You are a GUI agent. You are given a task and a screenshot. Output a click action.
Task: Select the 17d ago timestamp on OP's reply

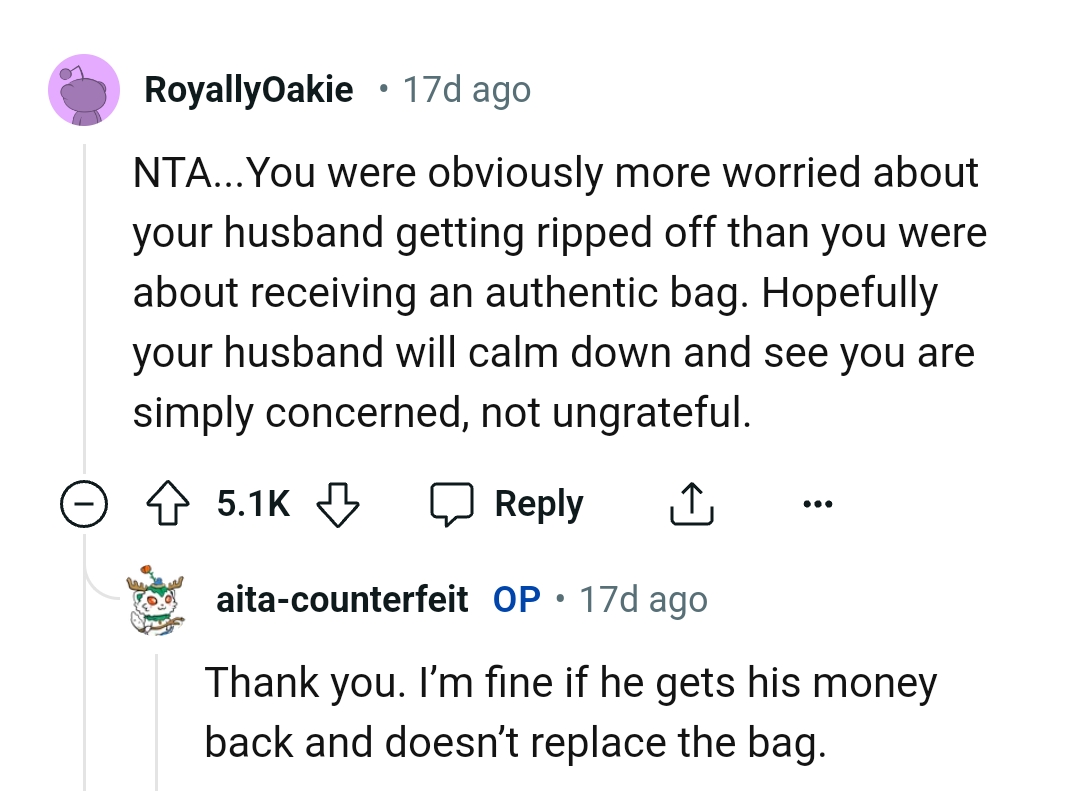click(x=644, y=599)
